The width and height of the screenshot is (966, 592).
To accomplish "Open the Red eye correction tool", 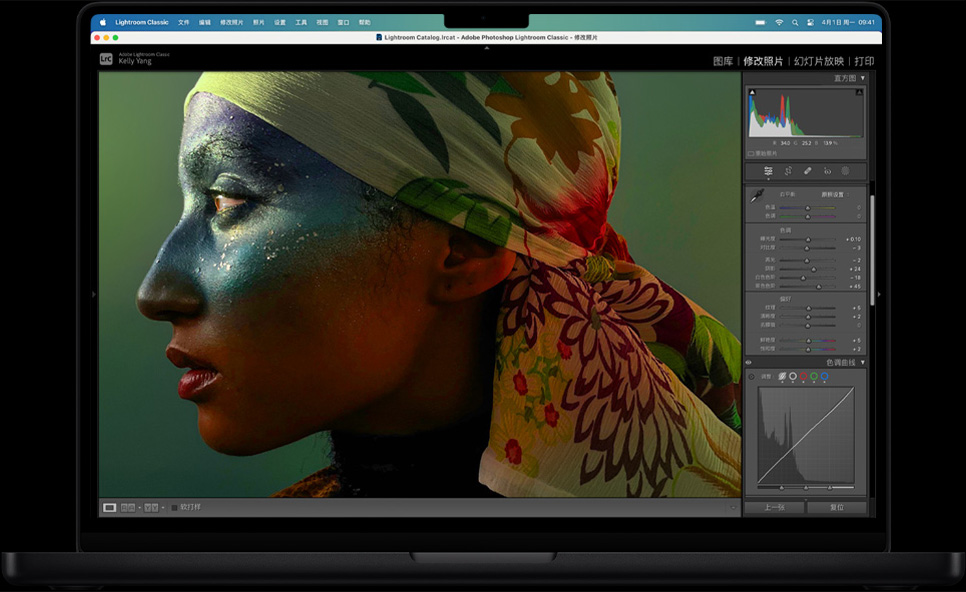I will (x=827, y=171).
